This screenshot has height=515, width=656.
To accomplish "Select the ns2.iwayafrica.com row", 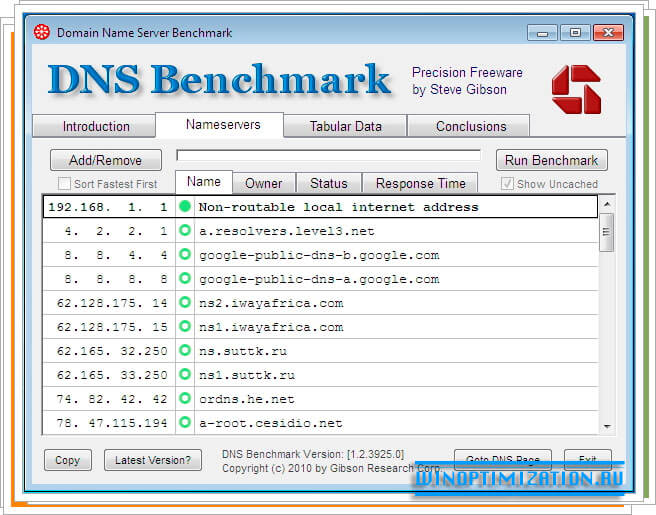I will tap(320, 302).
